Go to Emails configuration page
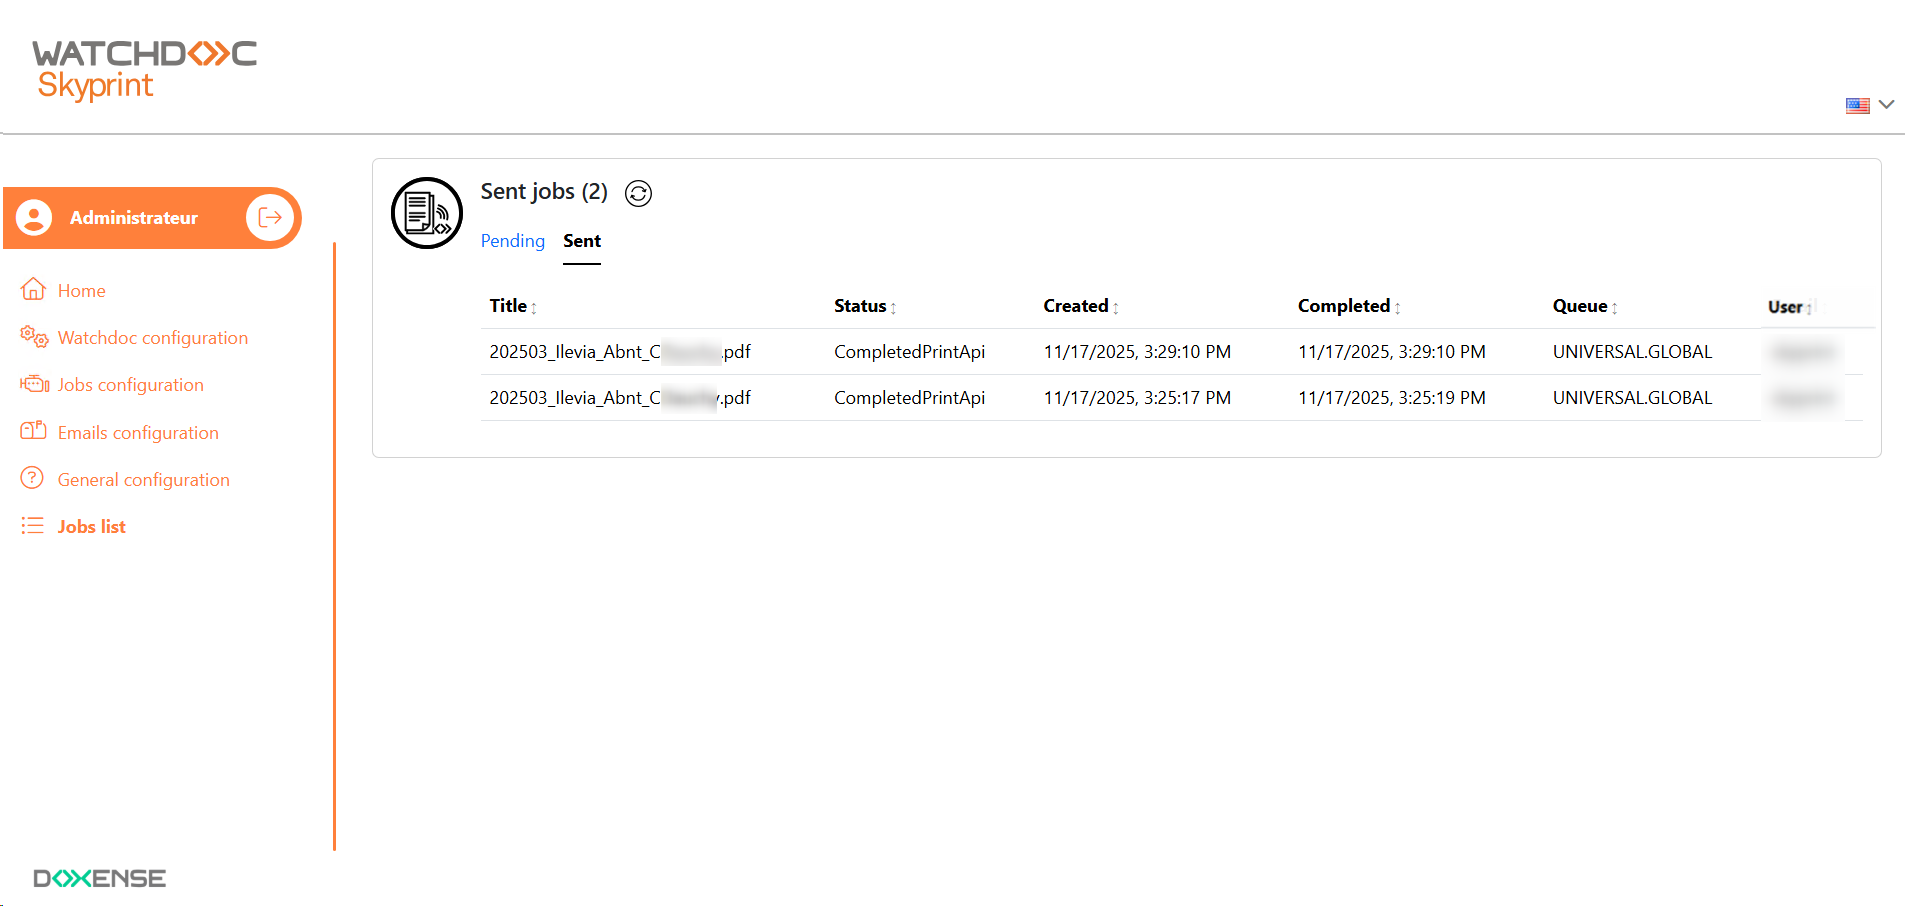This screenshot has height=906, width=1905. [138, 433]
